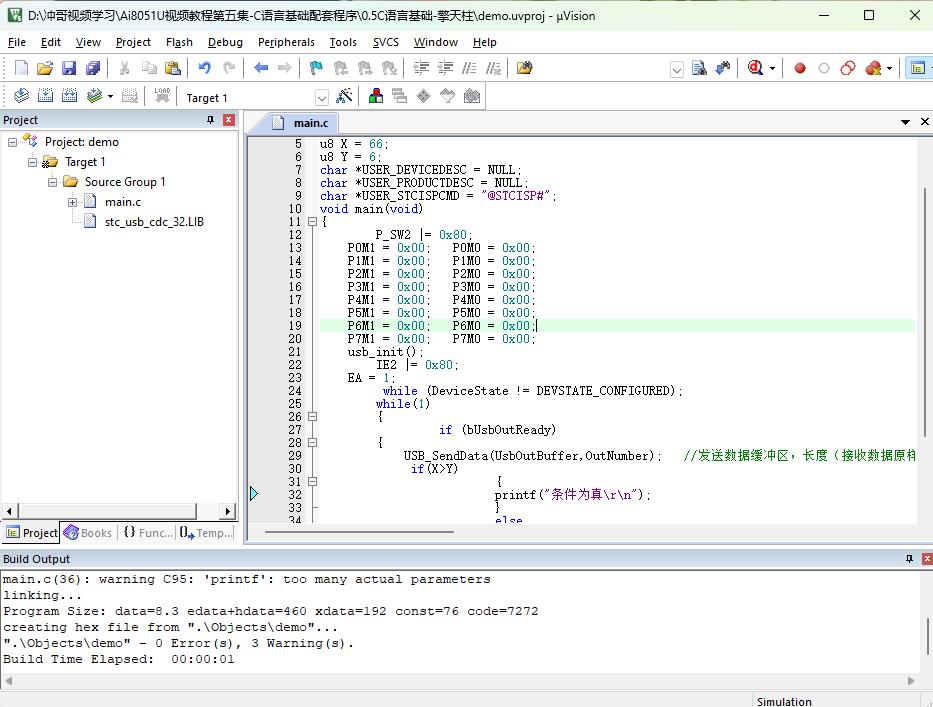Switch to the Books tab

click(x=89, y=533)
